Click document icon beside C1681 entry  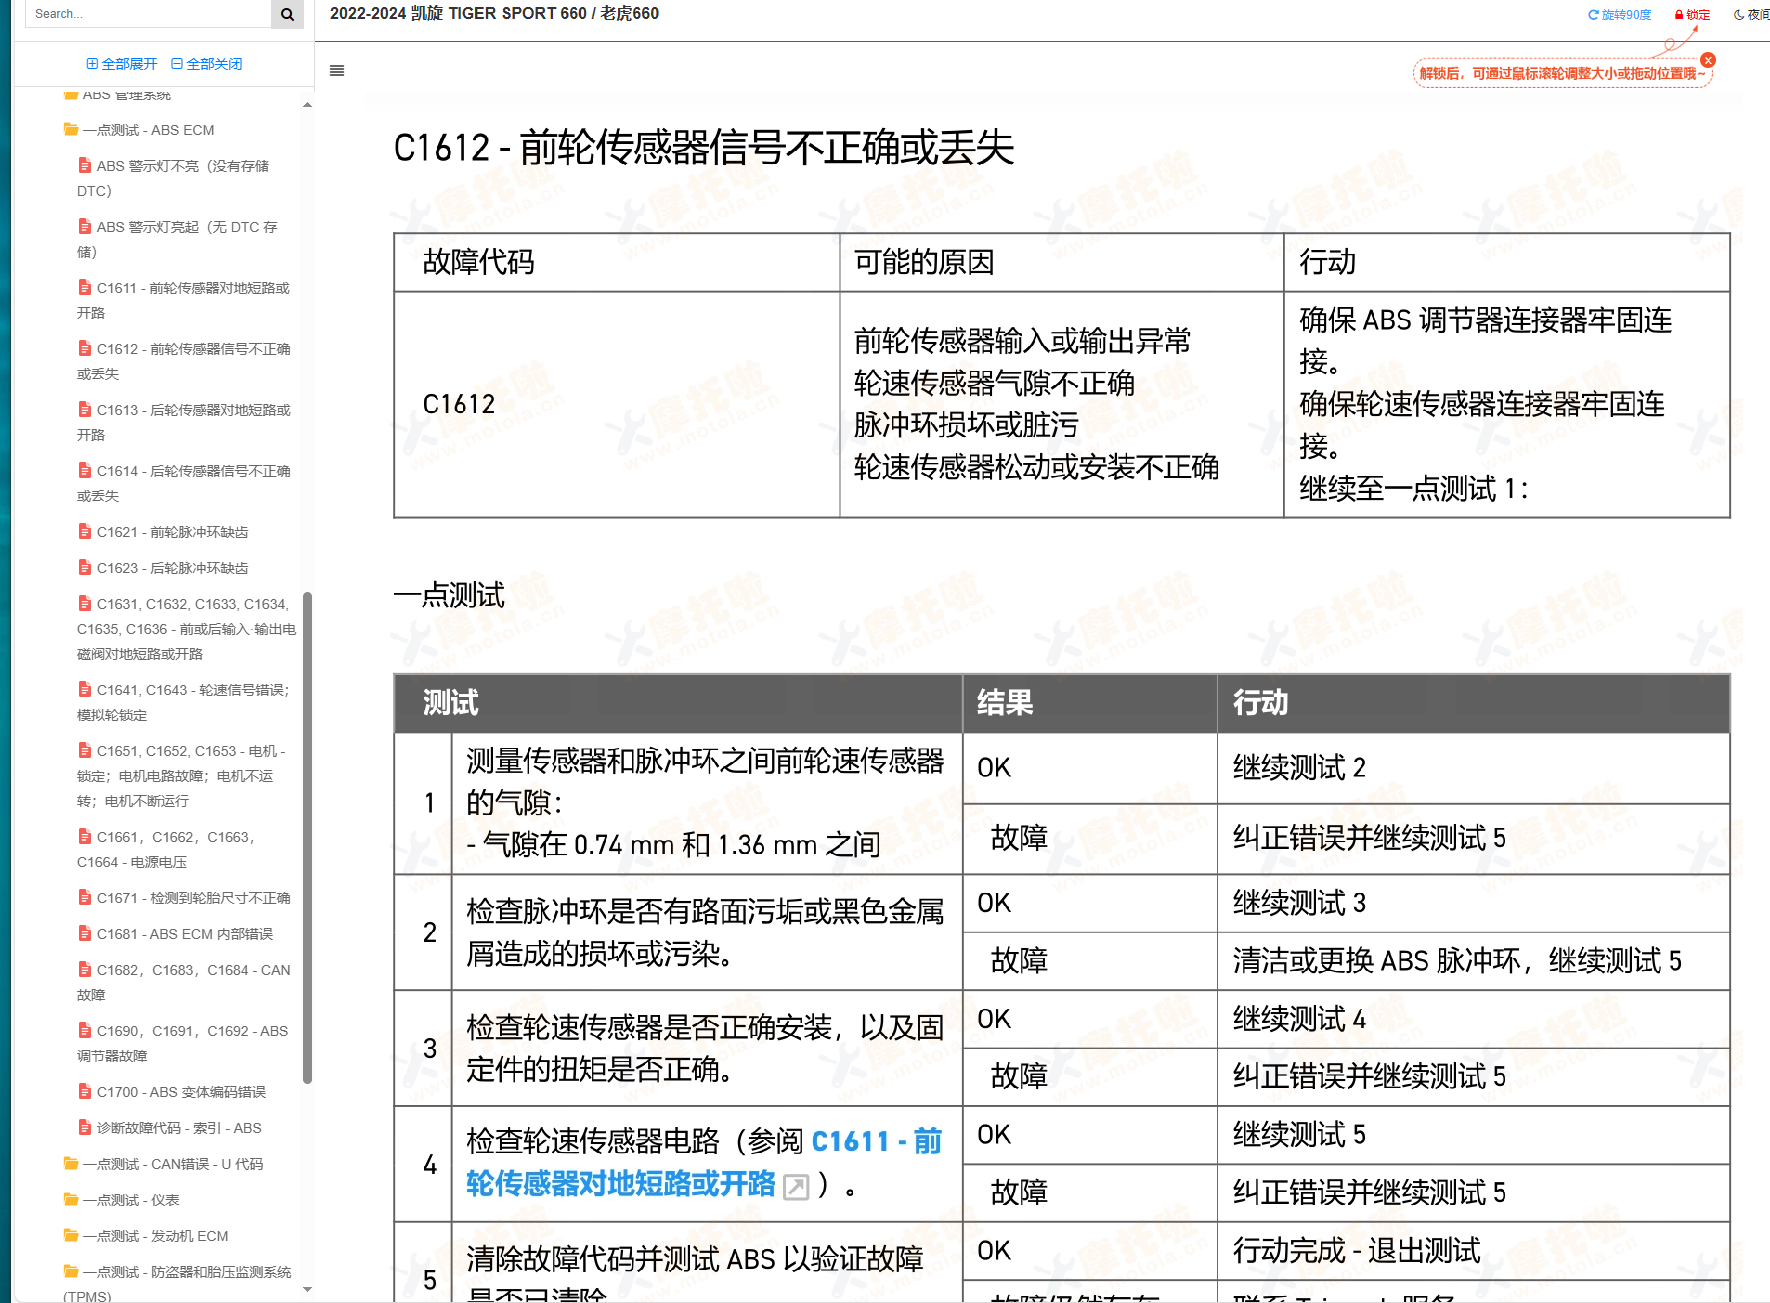pos(85,933)
